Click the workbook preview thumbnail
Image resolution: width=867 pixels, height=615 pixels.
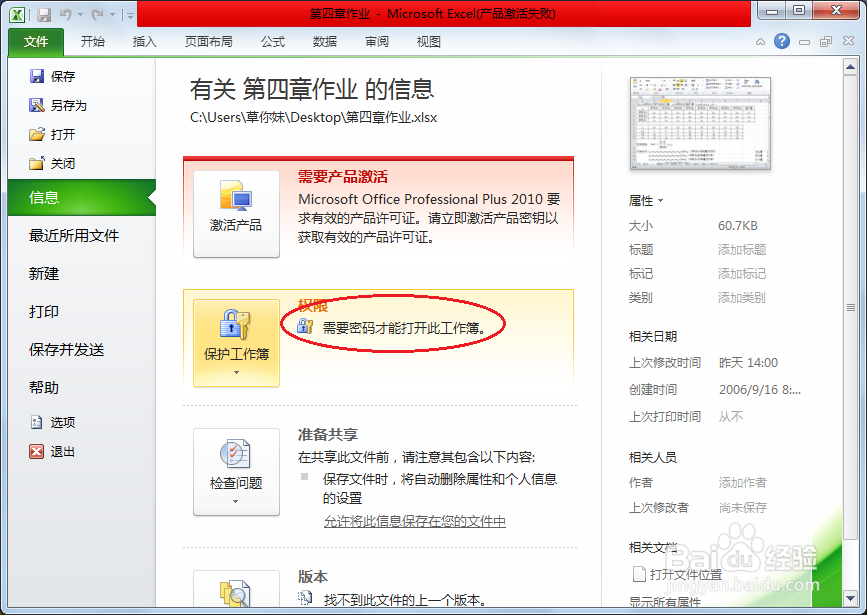tap(700, 123)
